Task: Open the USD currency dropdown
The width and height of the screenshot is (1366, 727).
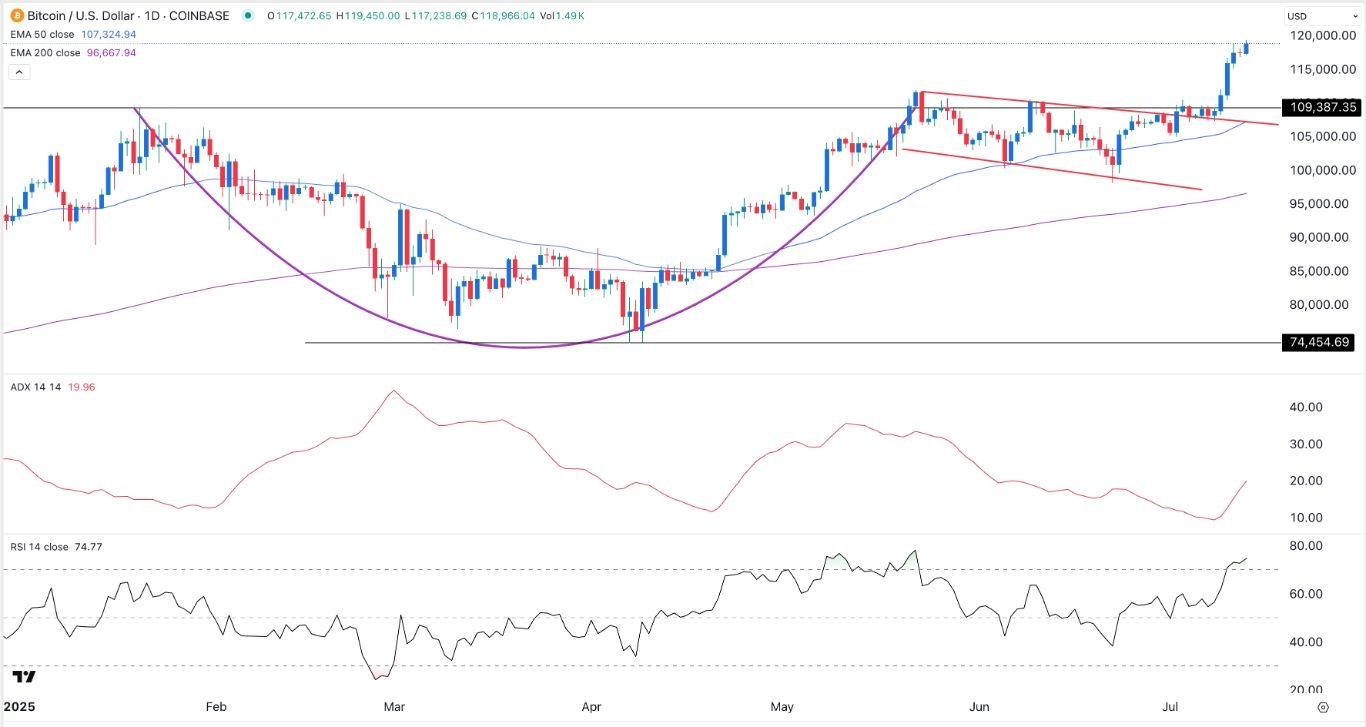Action: click(x=1320, y=16)
